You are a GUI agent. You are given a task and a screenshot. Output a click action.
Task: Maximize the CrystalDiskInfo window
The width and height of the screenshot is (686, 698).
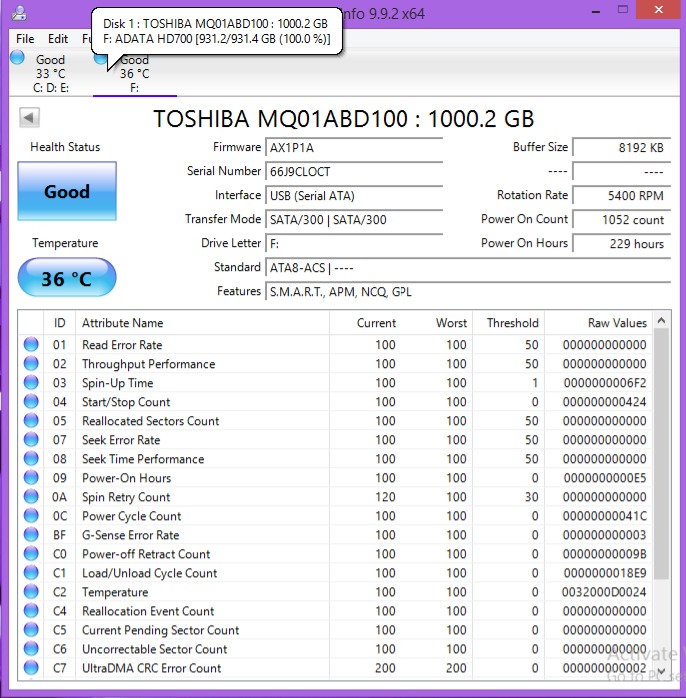[622, 10]
